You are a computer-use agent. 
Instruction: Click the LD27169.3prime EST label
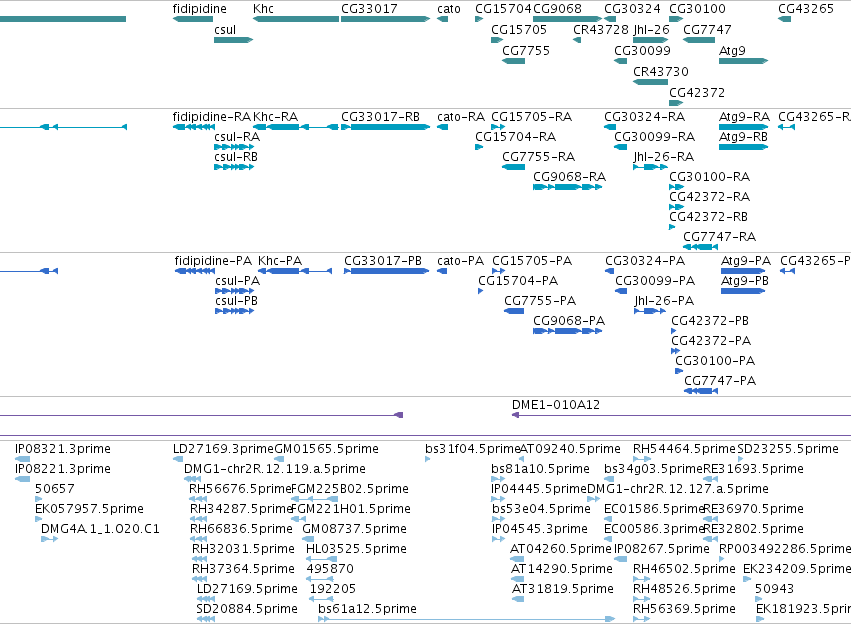tap(223, 449)
